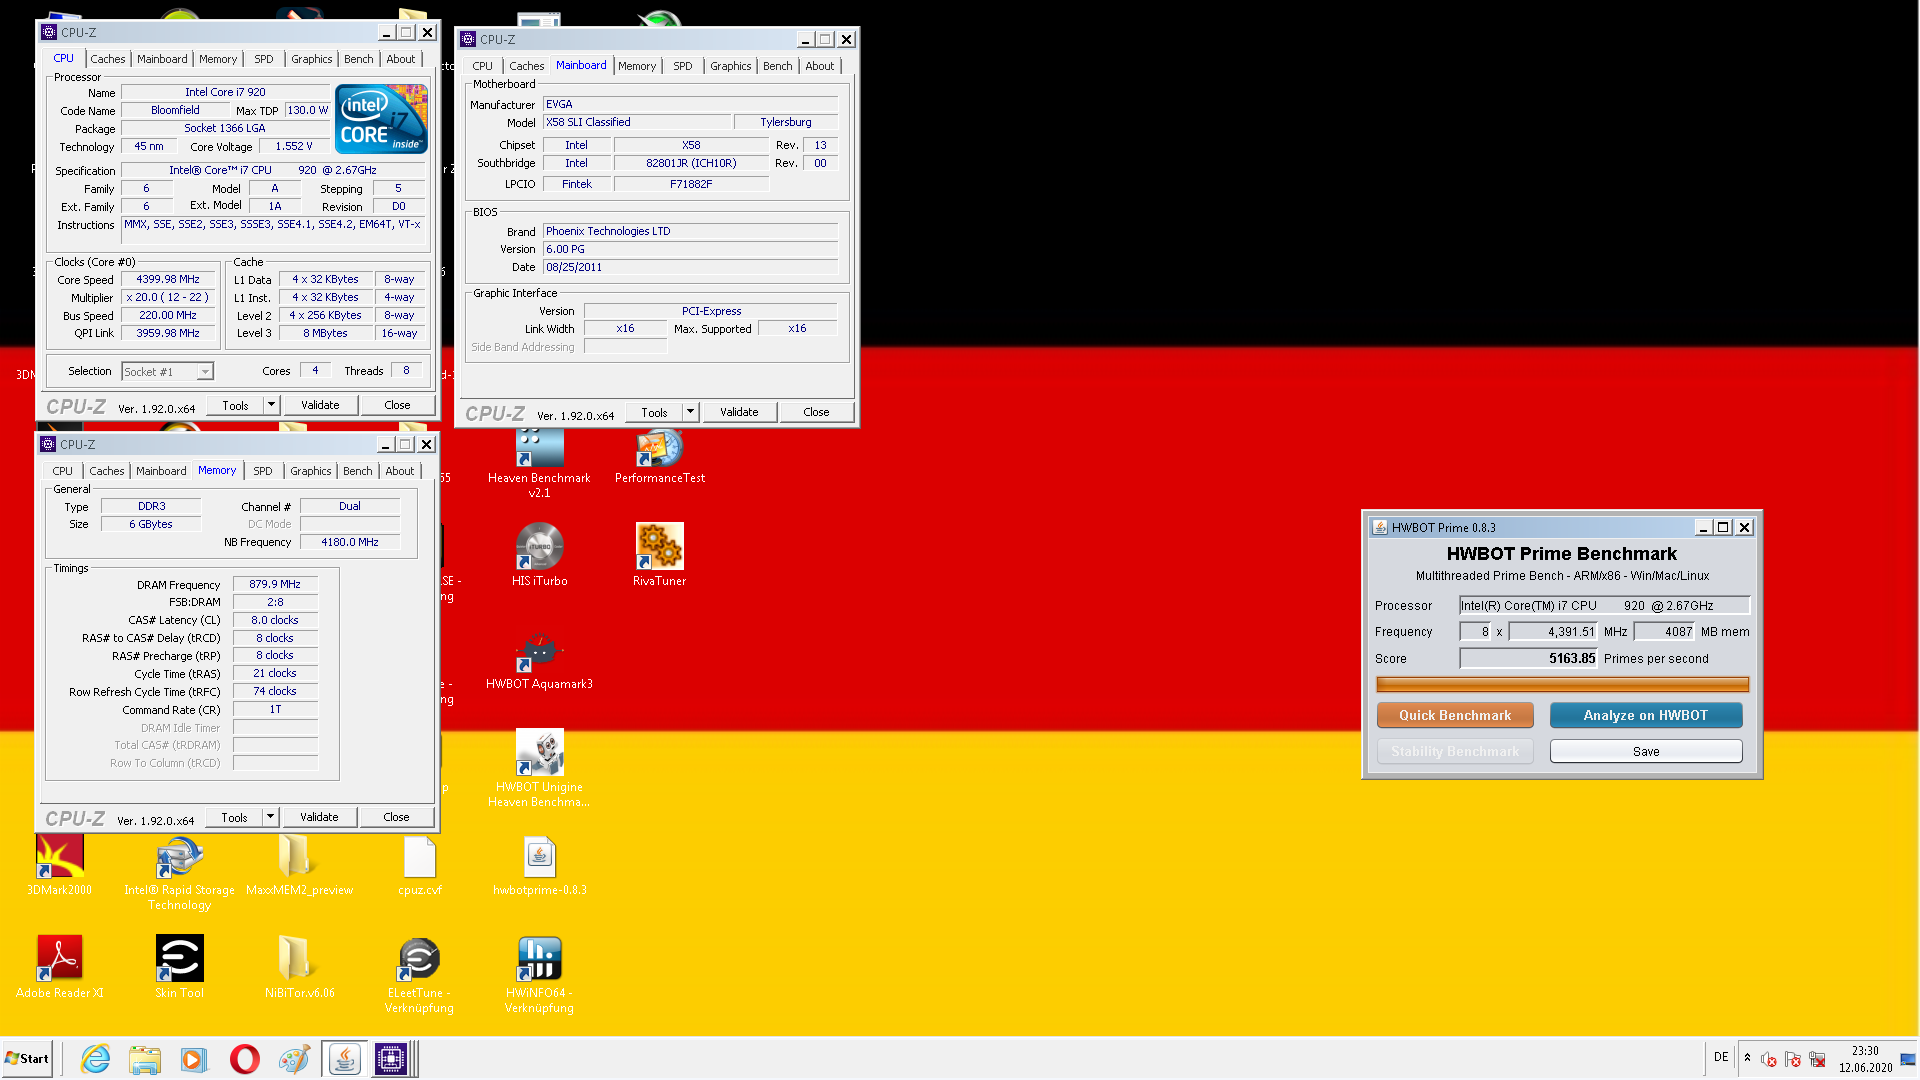Open Graphics tab in Mainboard window

pyautogui.click(x=731, y=66)
